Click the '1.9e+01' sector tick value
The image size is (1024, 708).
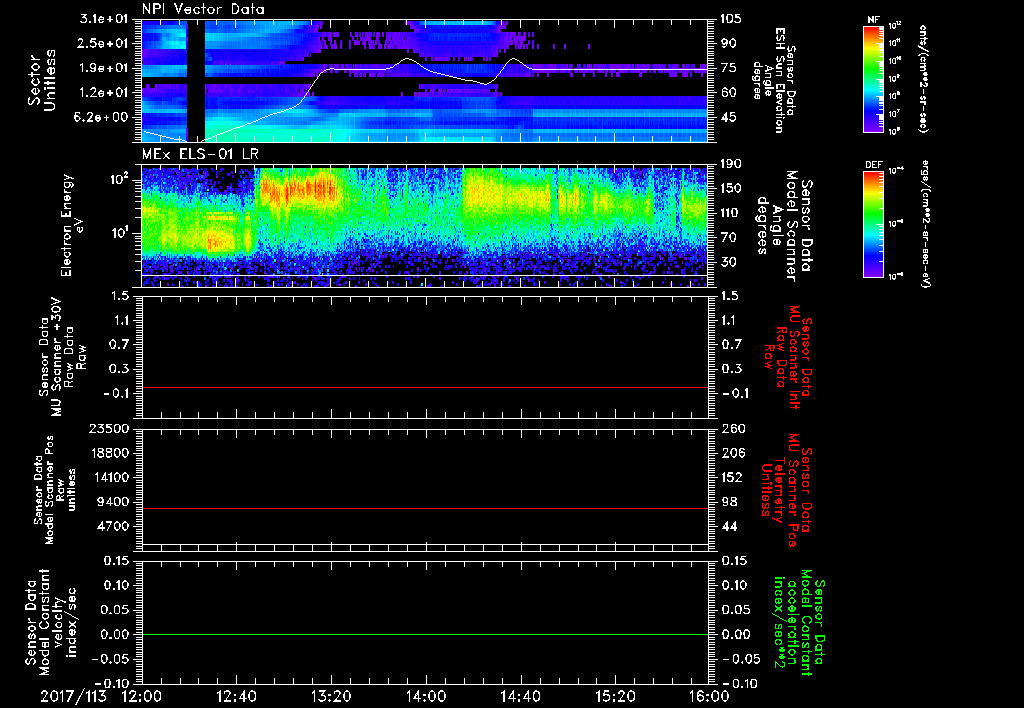[103, 68]
